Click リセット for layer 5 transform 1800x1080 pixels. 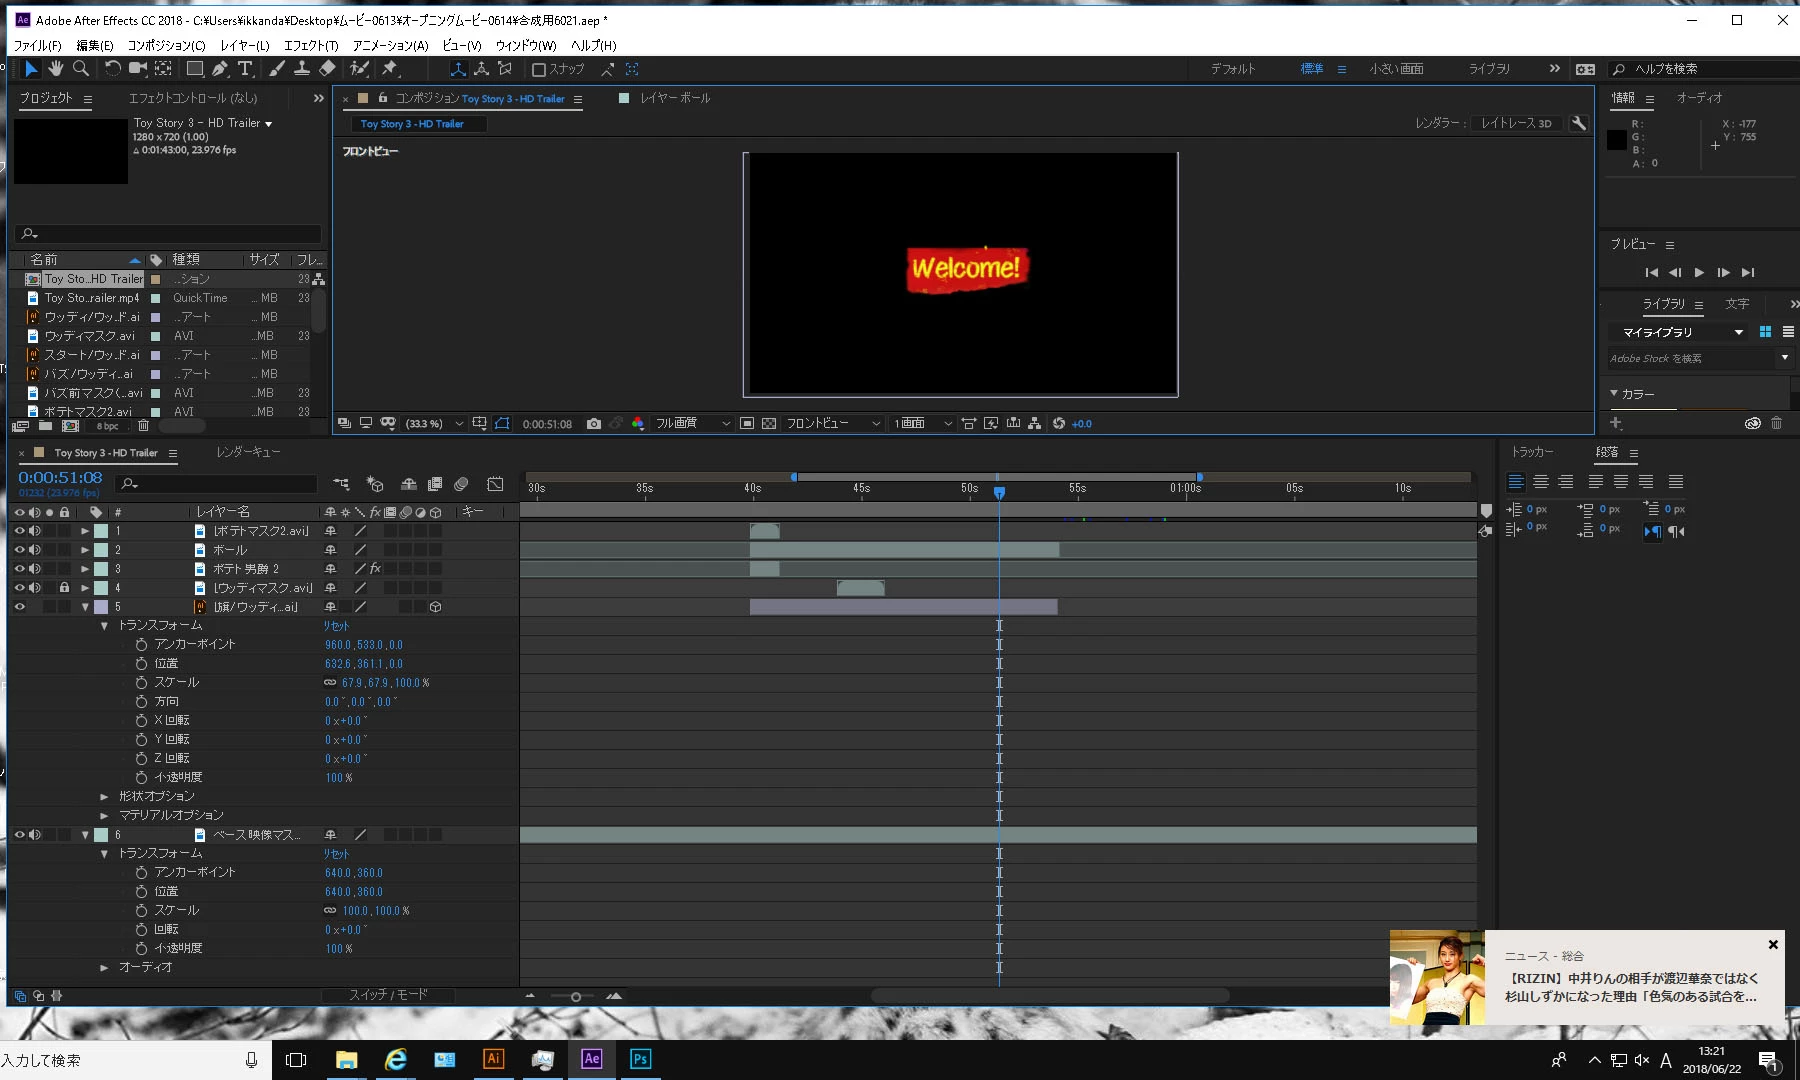point(336,626)
